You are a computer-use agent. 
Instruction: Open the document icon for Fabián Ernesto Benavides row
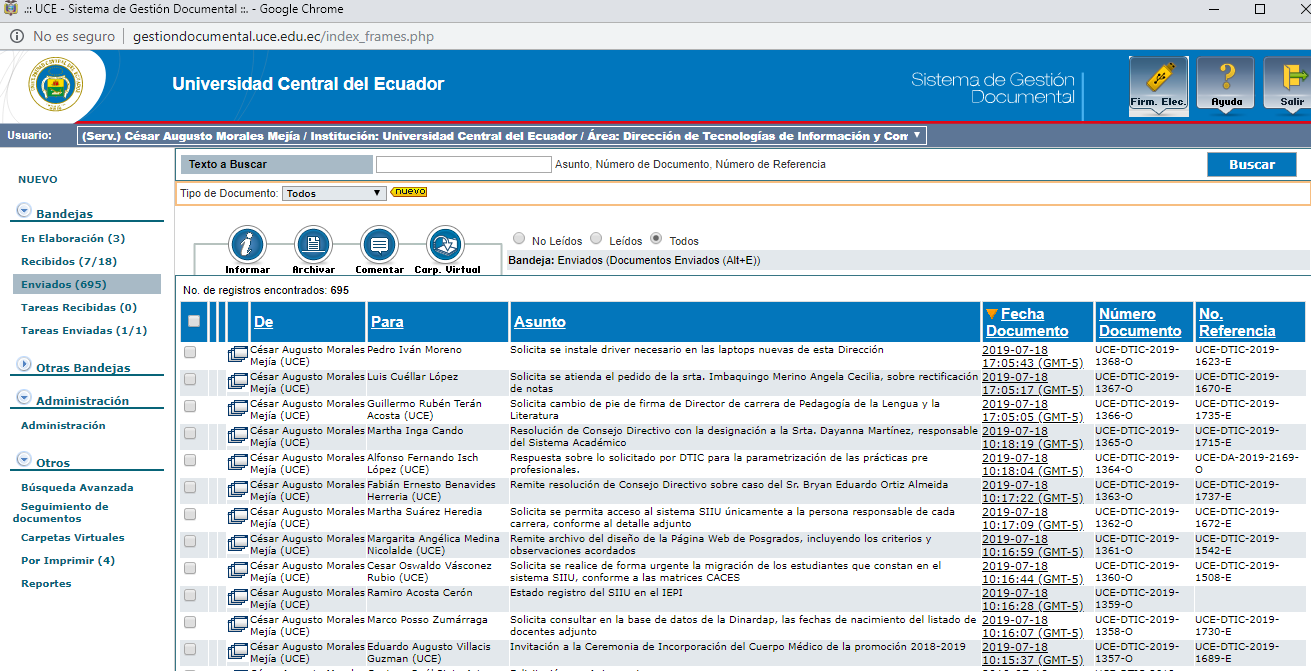coord(238,489)
